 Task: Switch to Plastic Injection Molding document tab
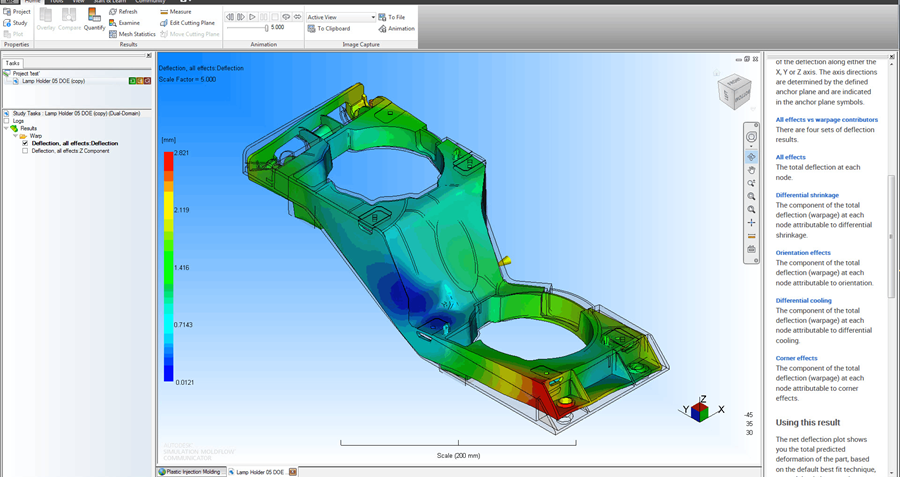pos(191,472)
